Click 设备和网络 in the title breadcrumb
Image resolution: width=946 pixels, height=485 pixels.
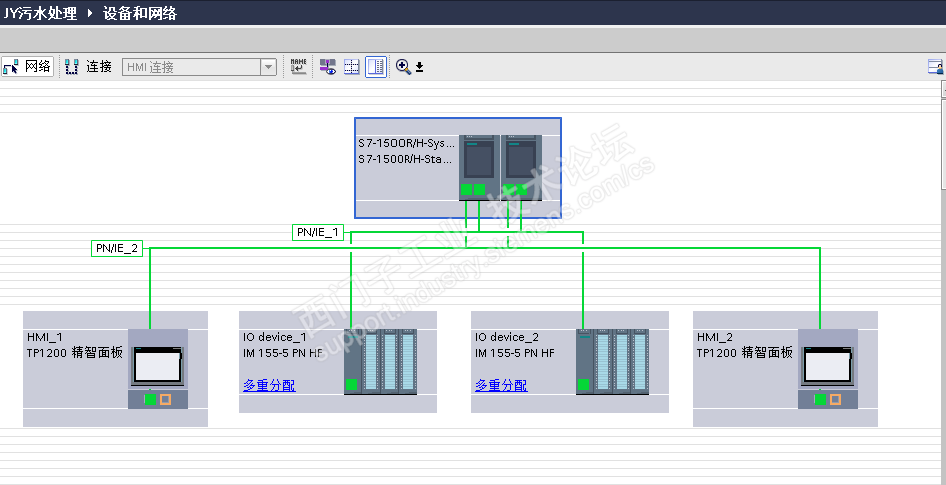click(x=140, y=13)
